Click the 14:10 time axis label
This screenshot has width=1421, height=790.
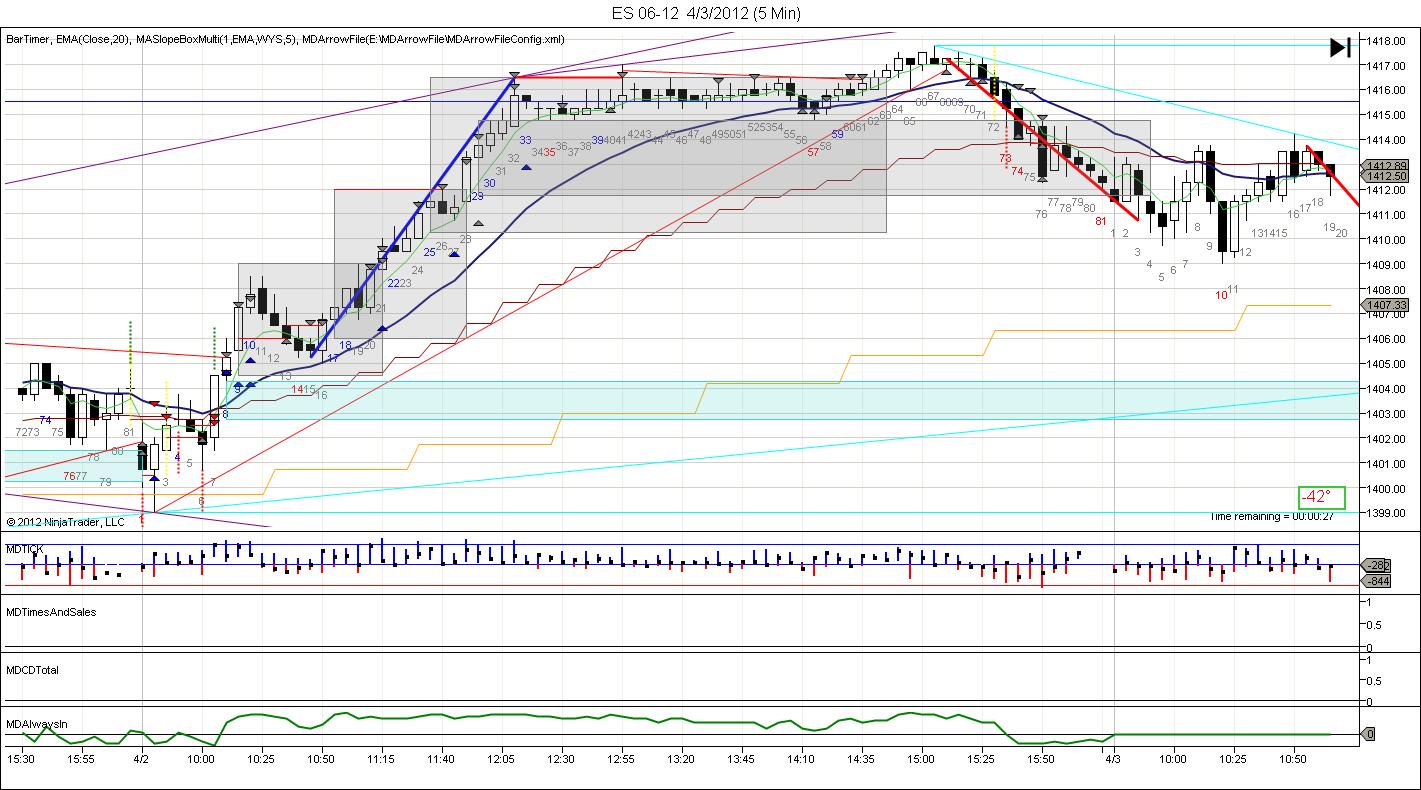(x=801, y=760)
